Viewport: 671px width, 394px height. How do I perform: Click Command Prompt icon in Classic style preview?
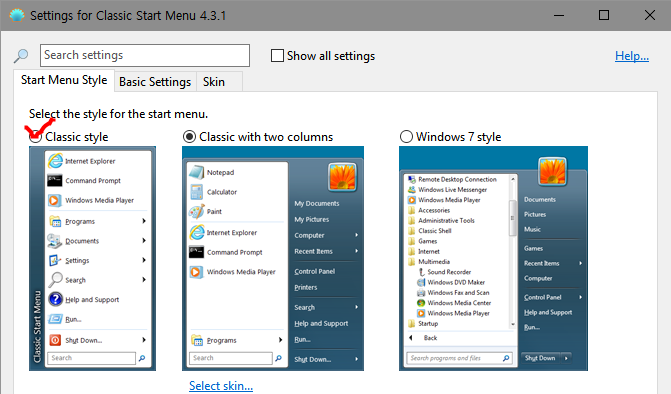tap(55, 181)
